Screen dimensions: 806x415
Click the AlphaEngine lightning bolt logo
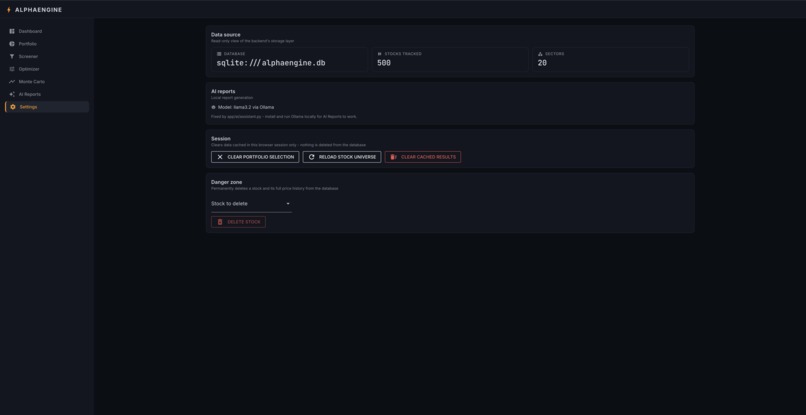pos(8,10)
